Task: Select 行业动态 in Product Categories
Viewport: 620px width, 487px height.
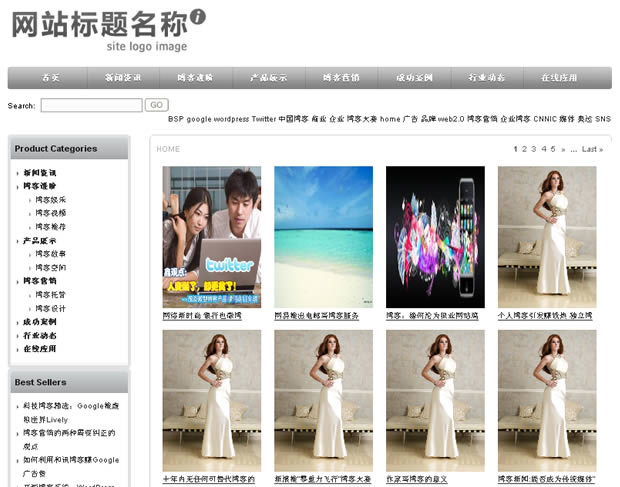Action: 40,336
